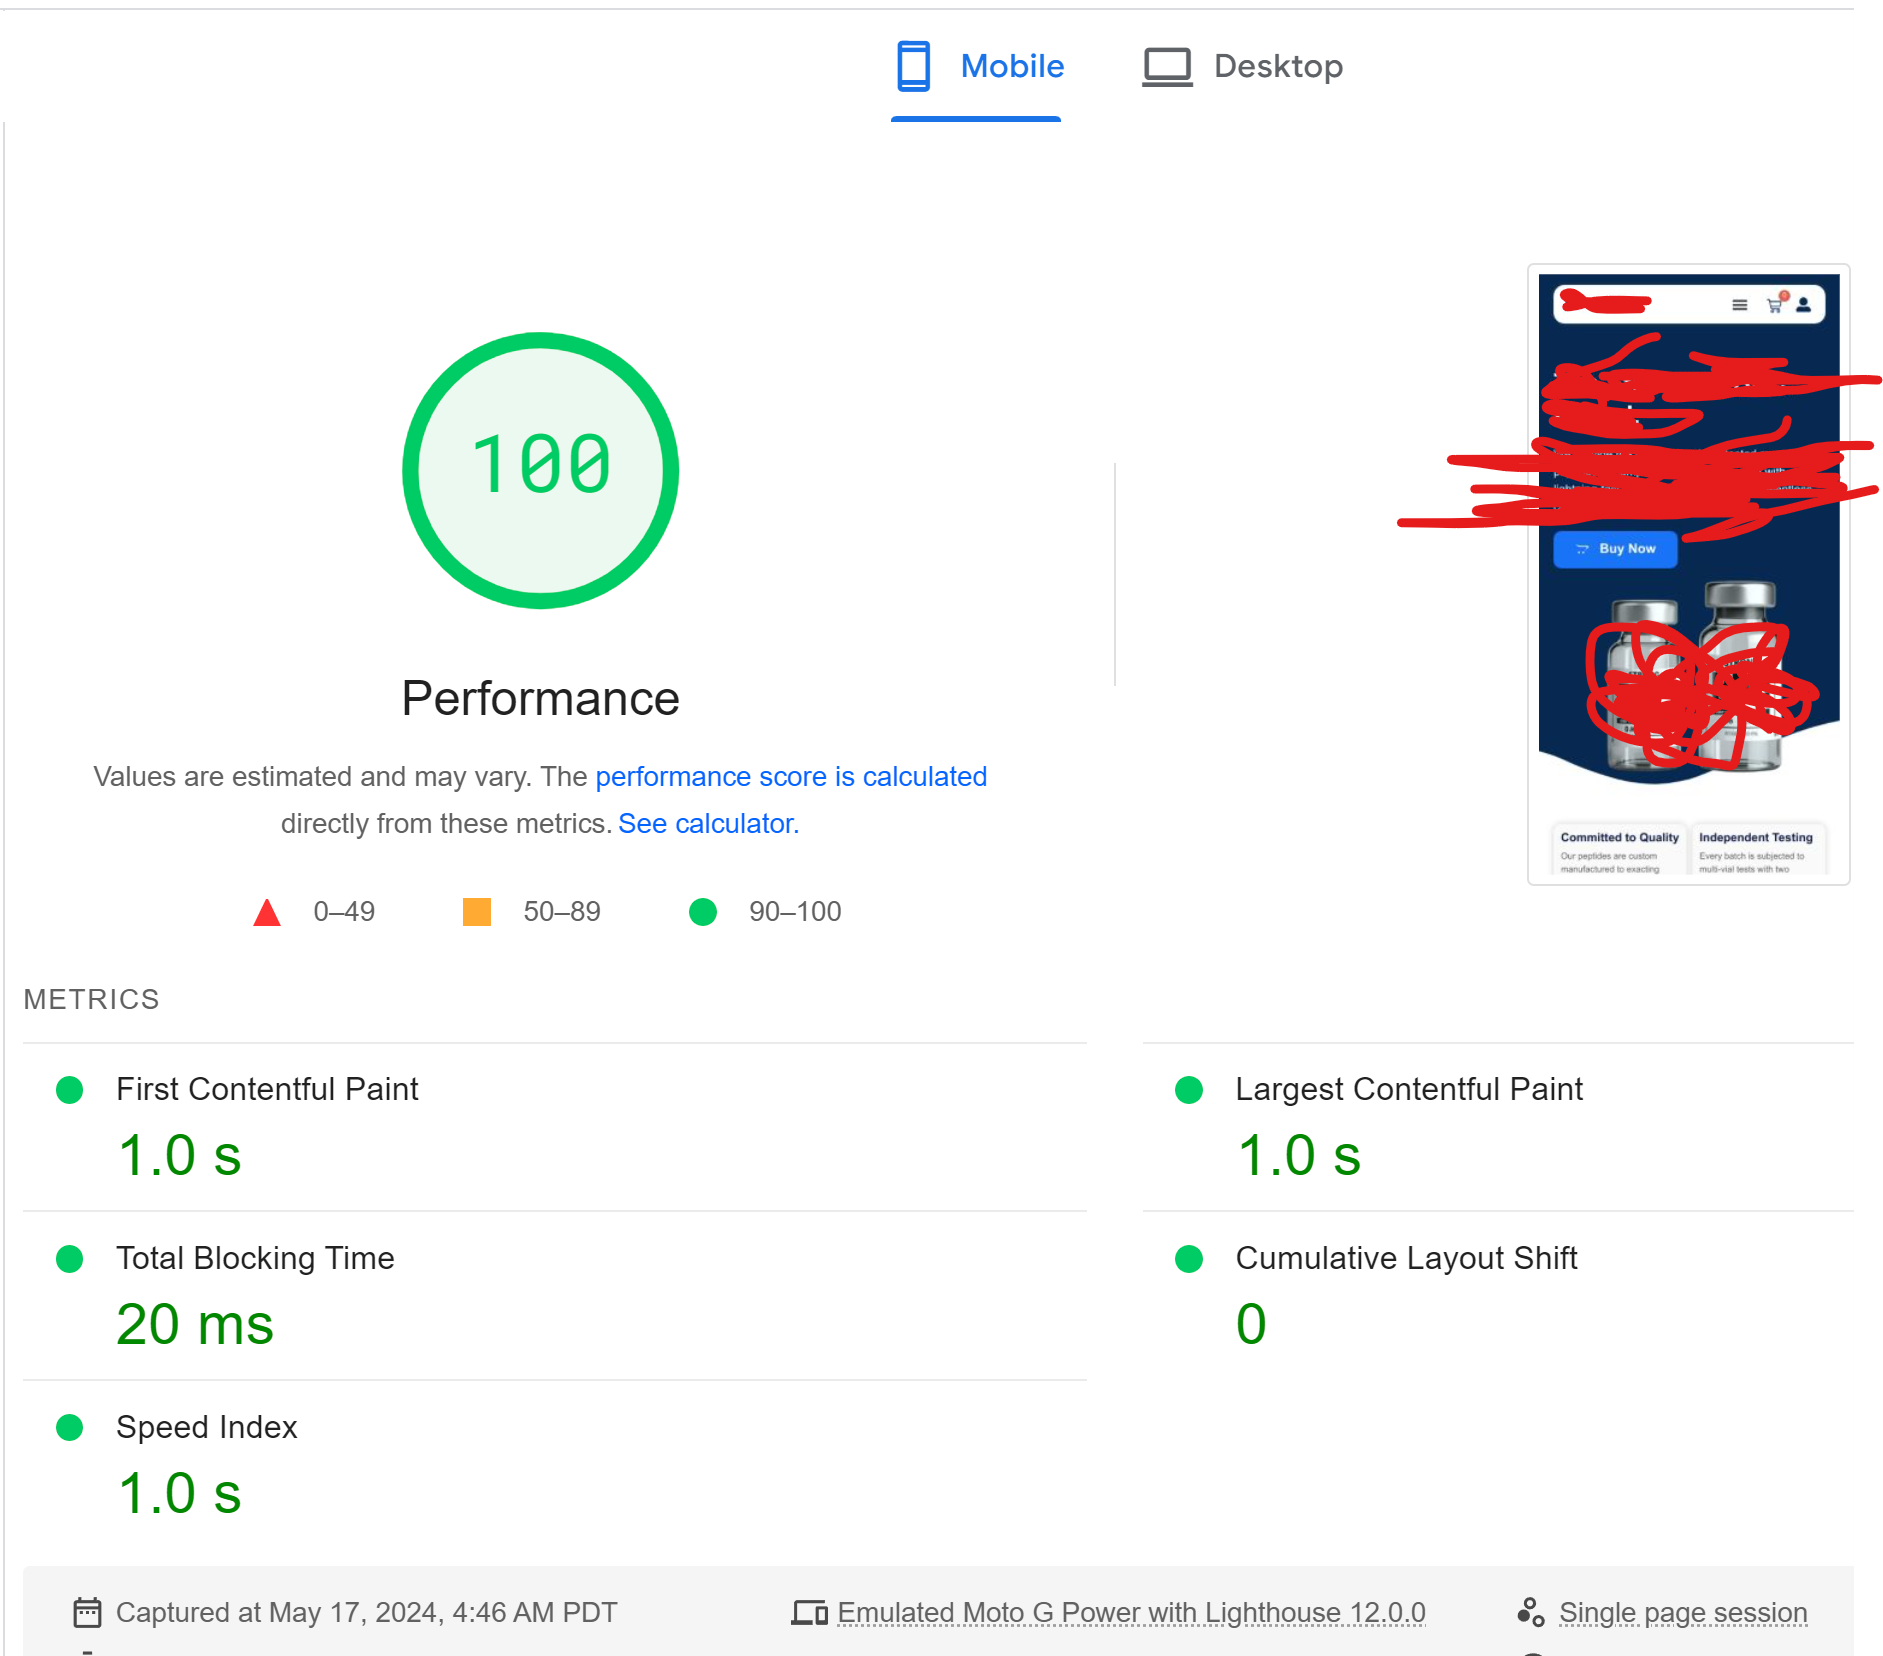Image resolution: width=1883 pixels, height=1656 pixels.
Task: Click the 100 performance score gauge
Action: click(540, 470)
